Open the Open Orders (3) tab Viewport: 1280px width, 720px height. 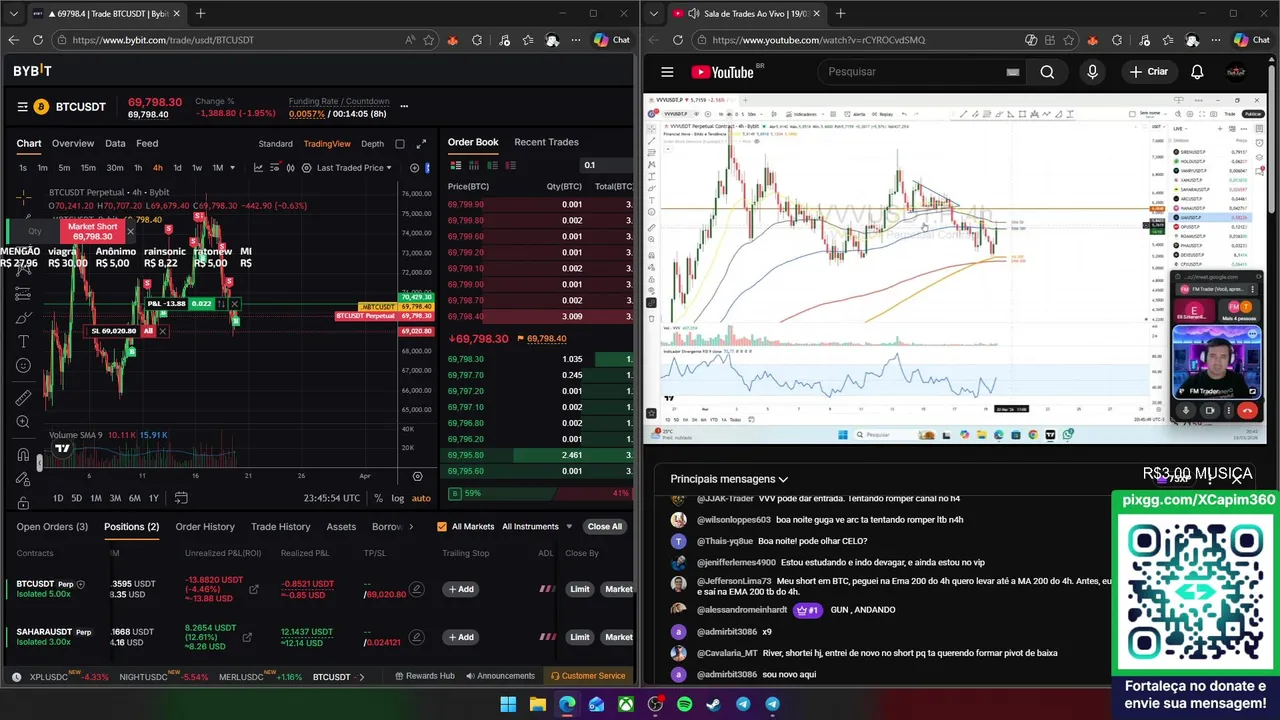[x=52, y=527]
